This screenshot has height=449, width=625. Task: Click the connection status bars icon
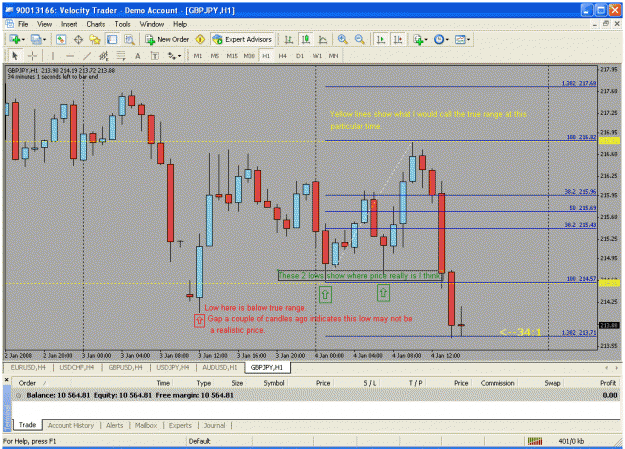[535, 441]
